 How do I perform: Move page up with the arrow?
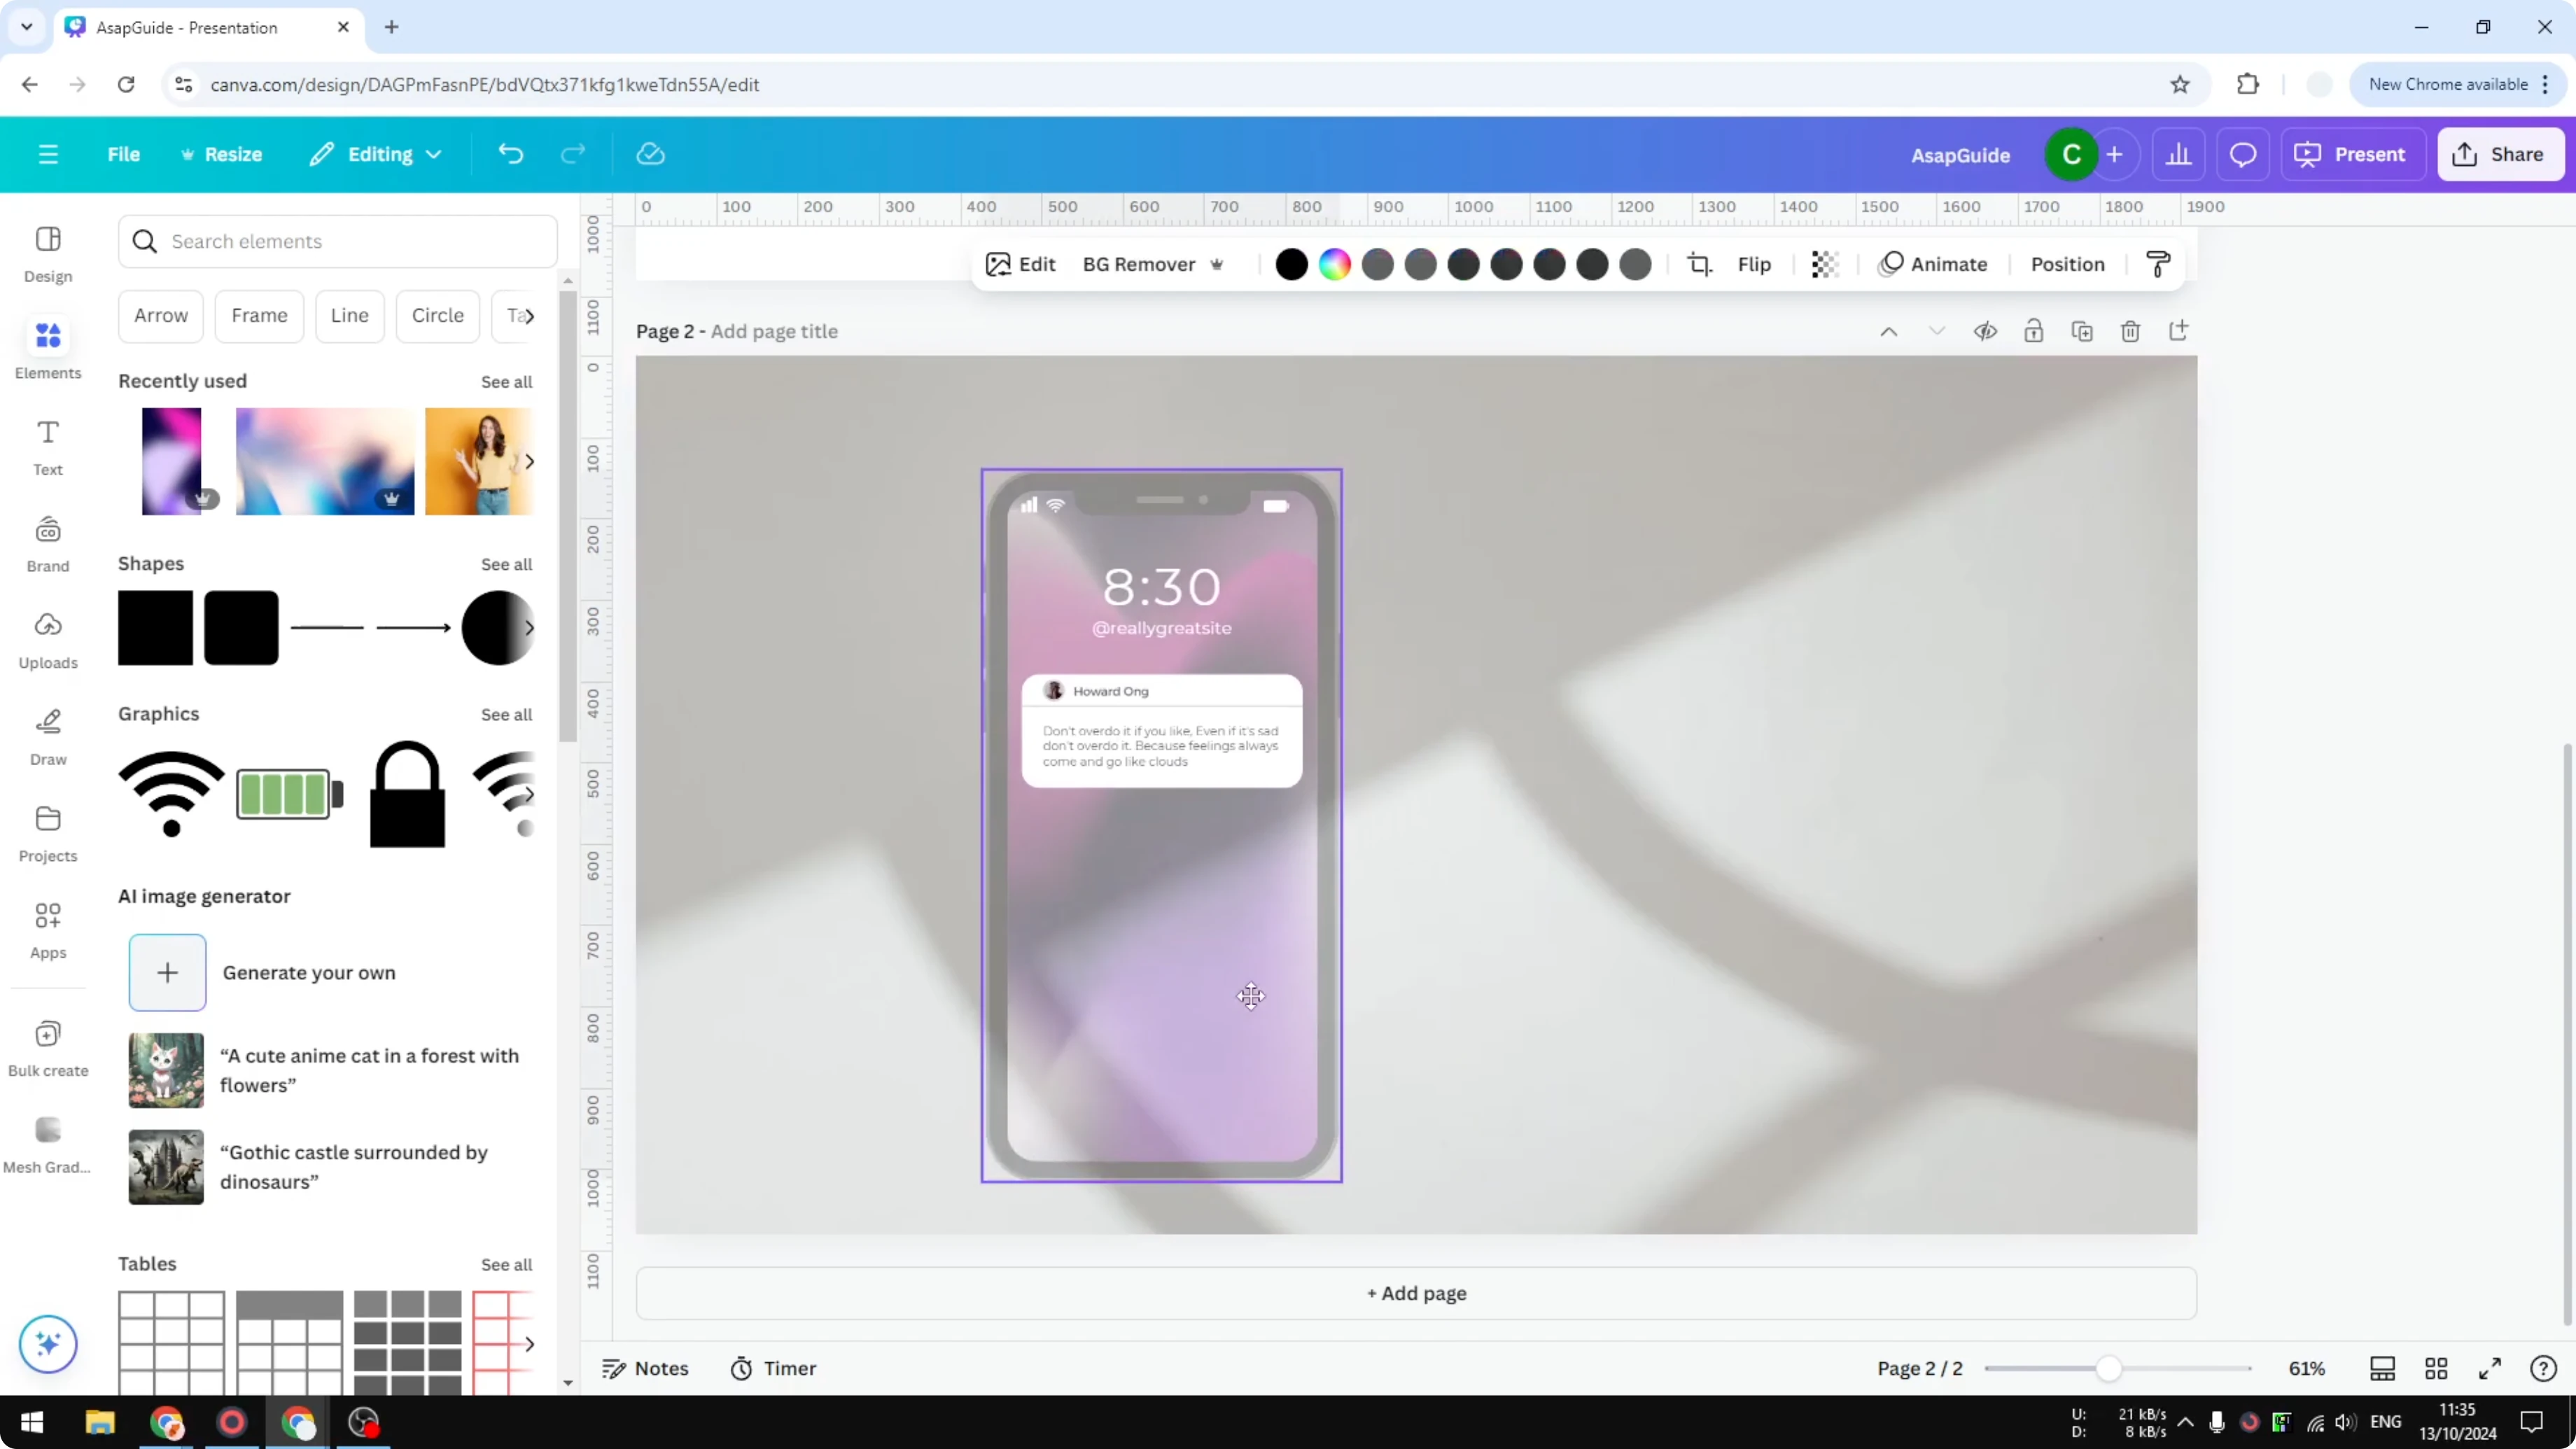[1888, 332]
